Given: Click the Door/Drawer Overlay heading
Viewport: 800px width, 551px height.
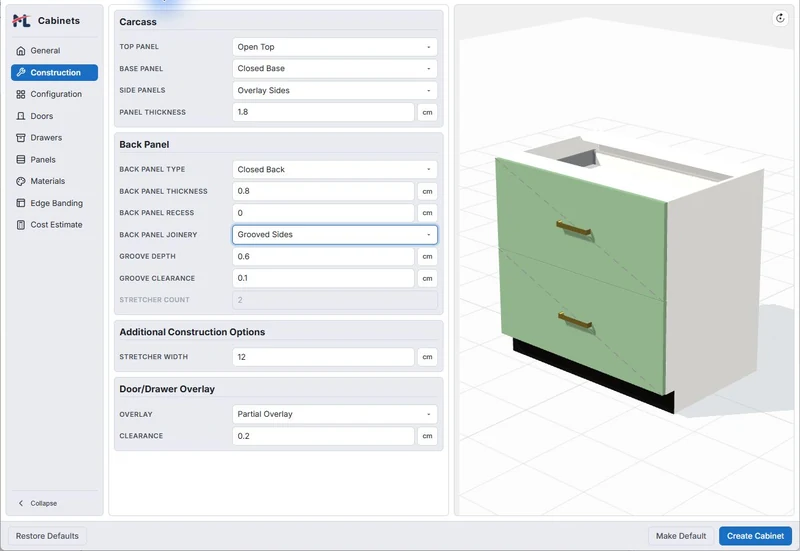Looking at the screenshot, I should click(167, 389).
